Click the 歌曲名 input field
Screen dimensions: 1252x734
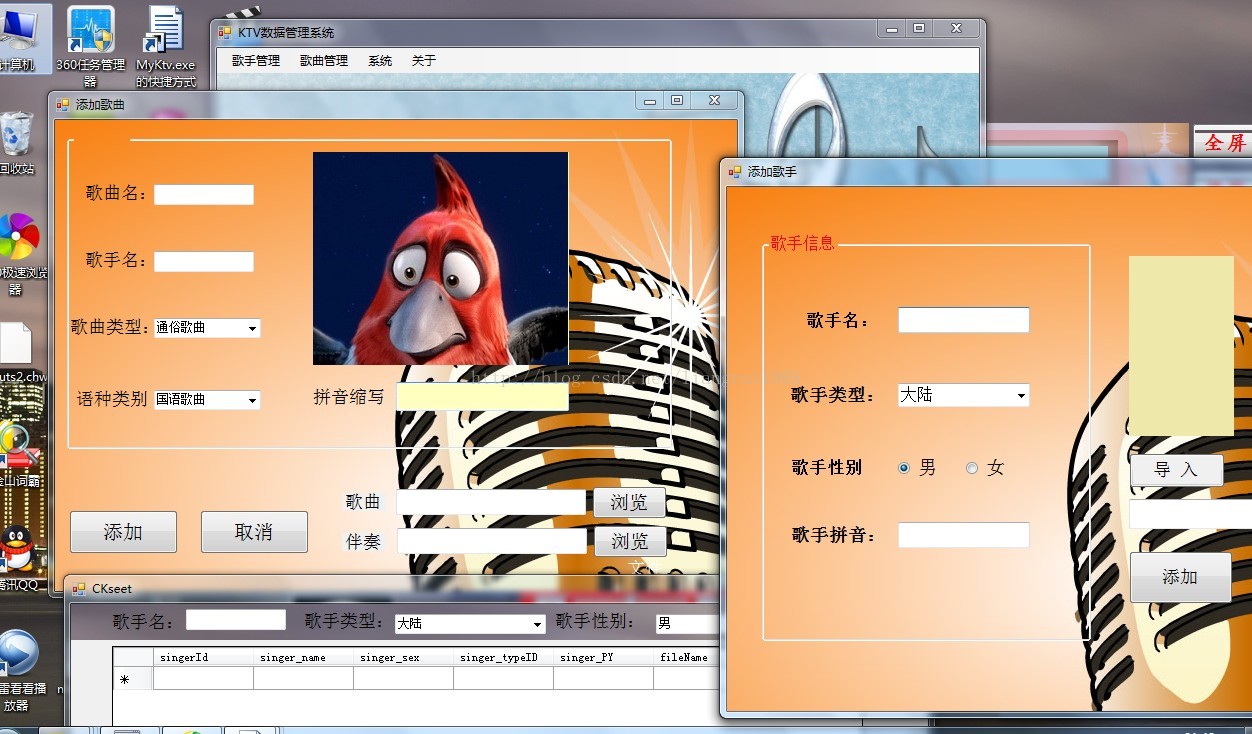204,194
